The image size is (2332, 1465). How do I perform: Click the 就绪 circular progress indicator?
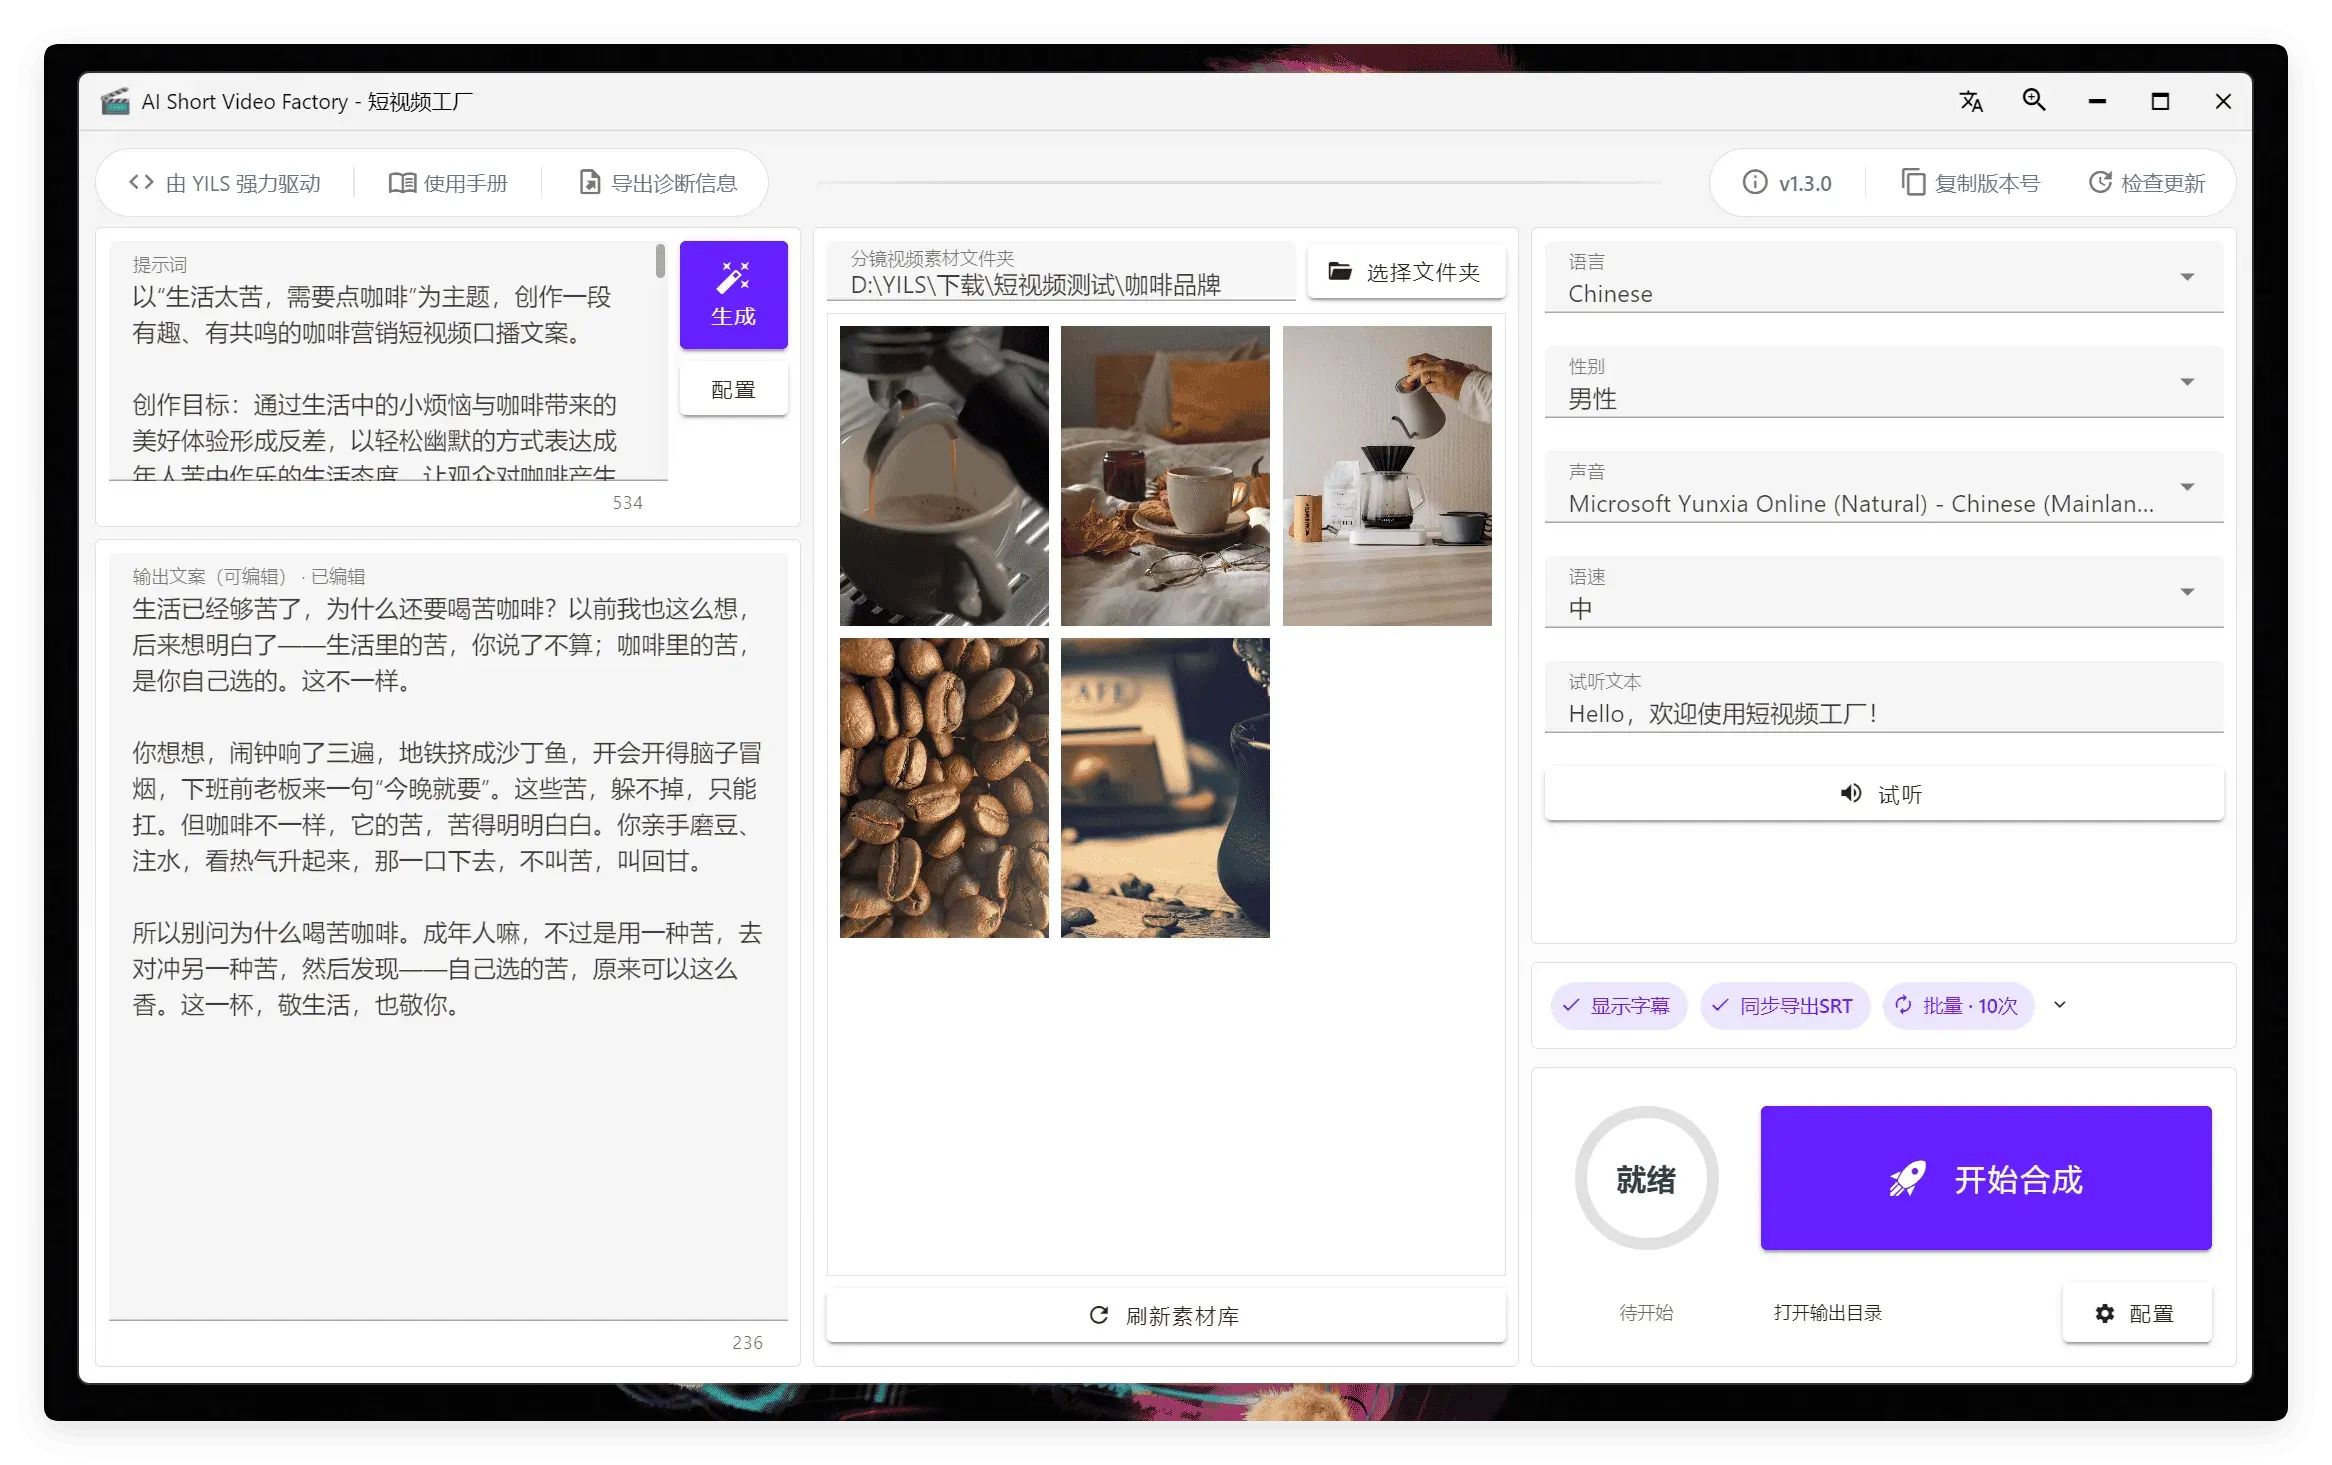1646,1179
